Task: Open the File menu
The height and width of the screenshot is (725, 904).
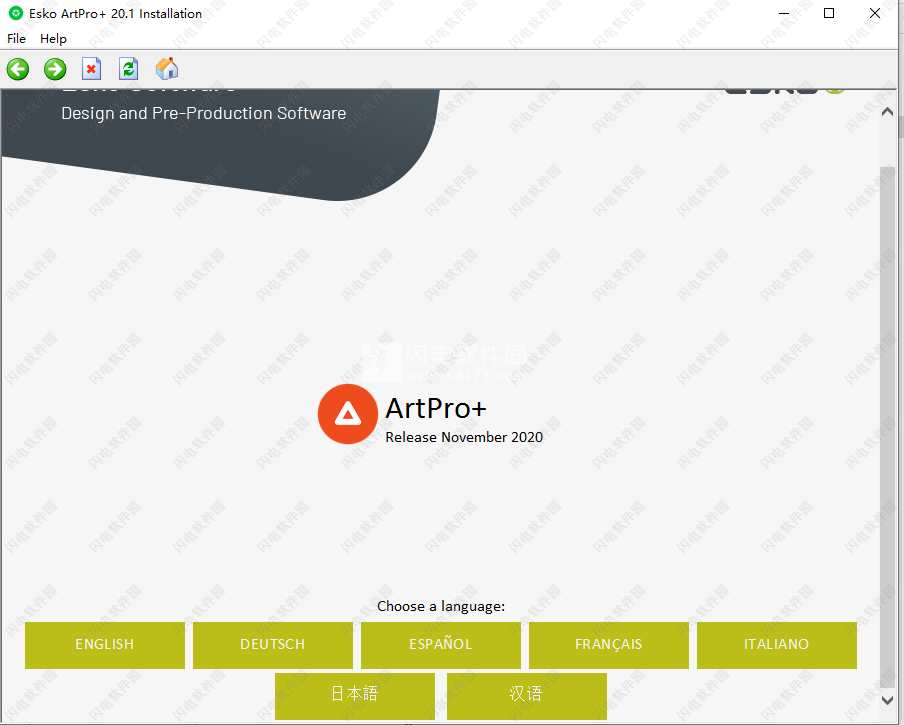Action: pos(16,39)
